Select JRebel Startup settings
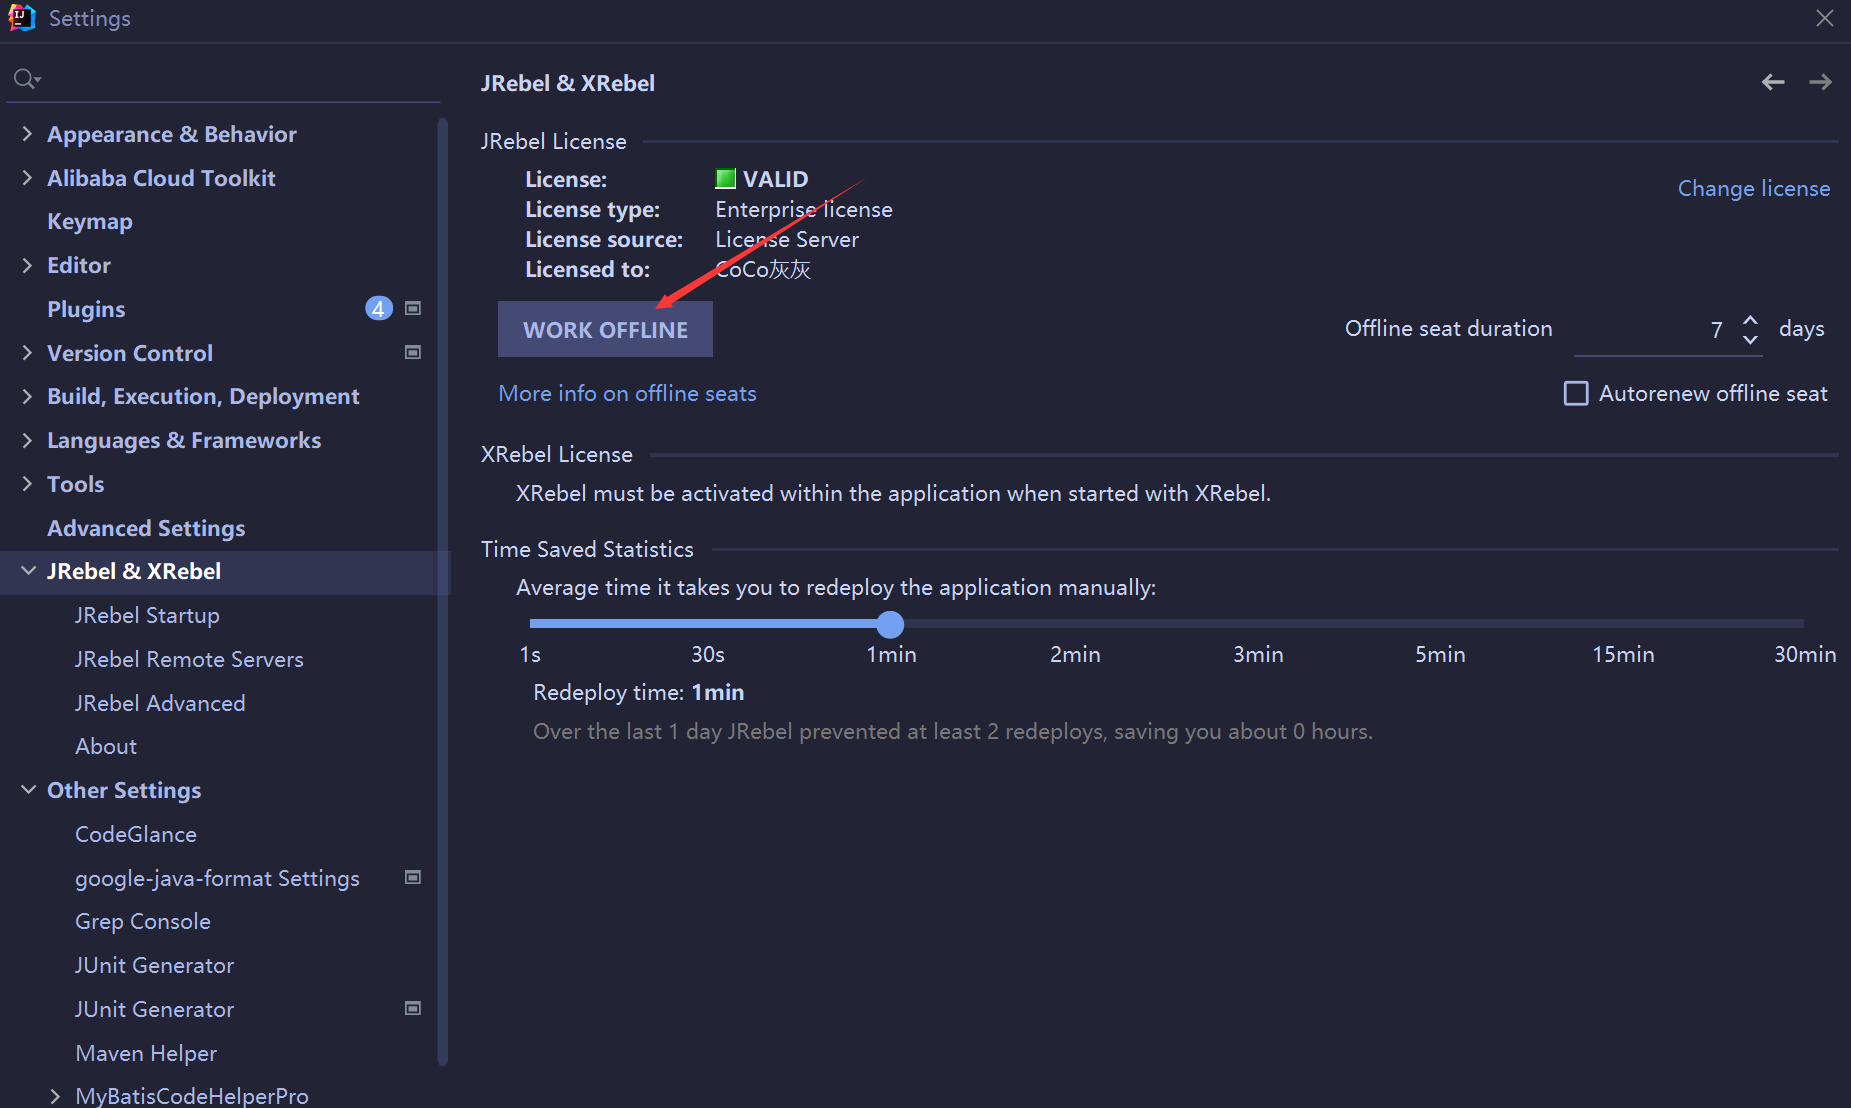Image resolution: width=1851 pixels, height=1108 pixels. [147, 615]
